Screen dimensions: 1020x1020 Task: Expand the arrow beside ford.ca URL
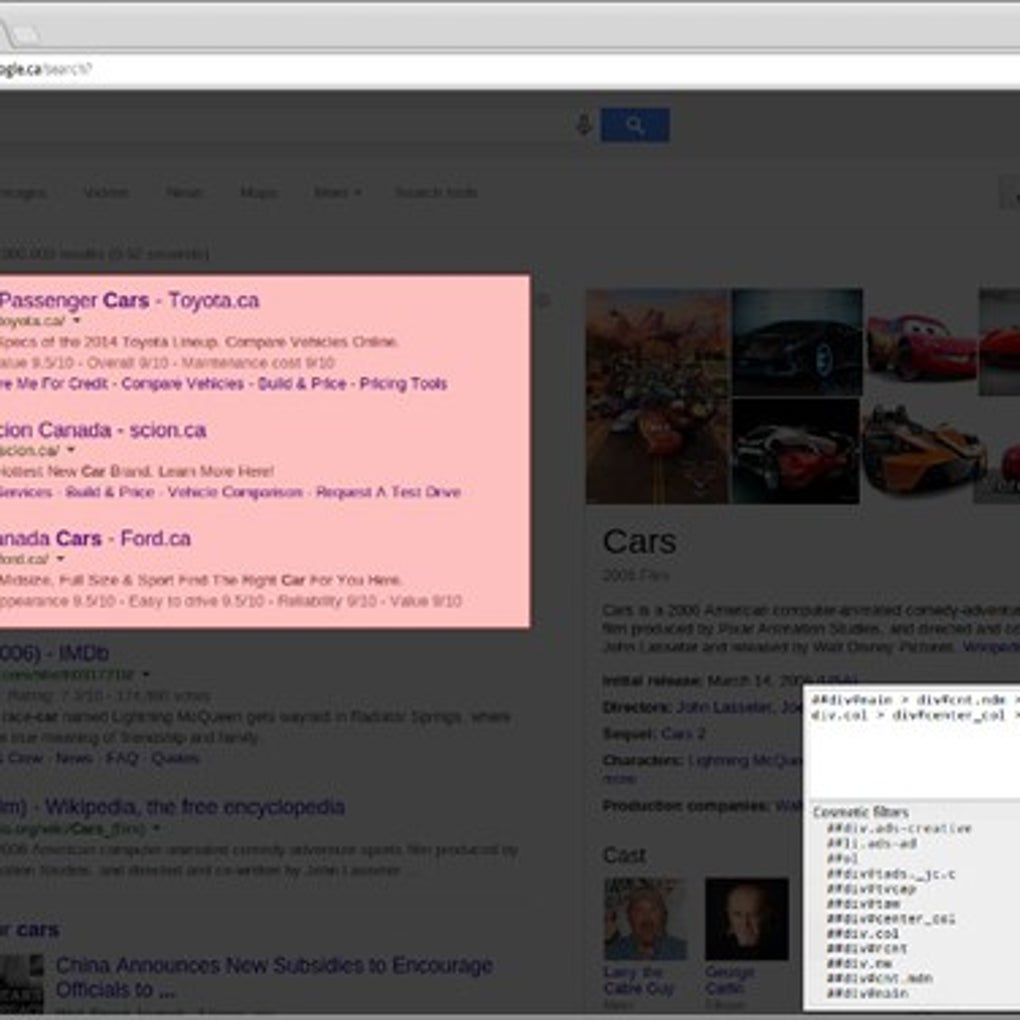pos(60,558)
